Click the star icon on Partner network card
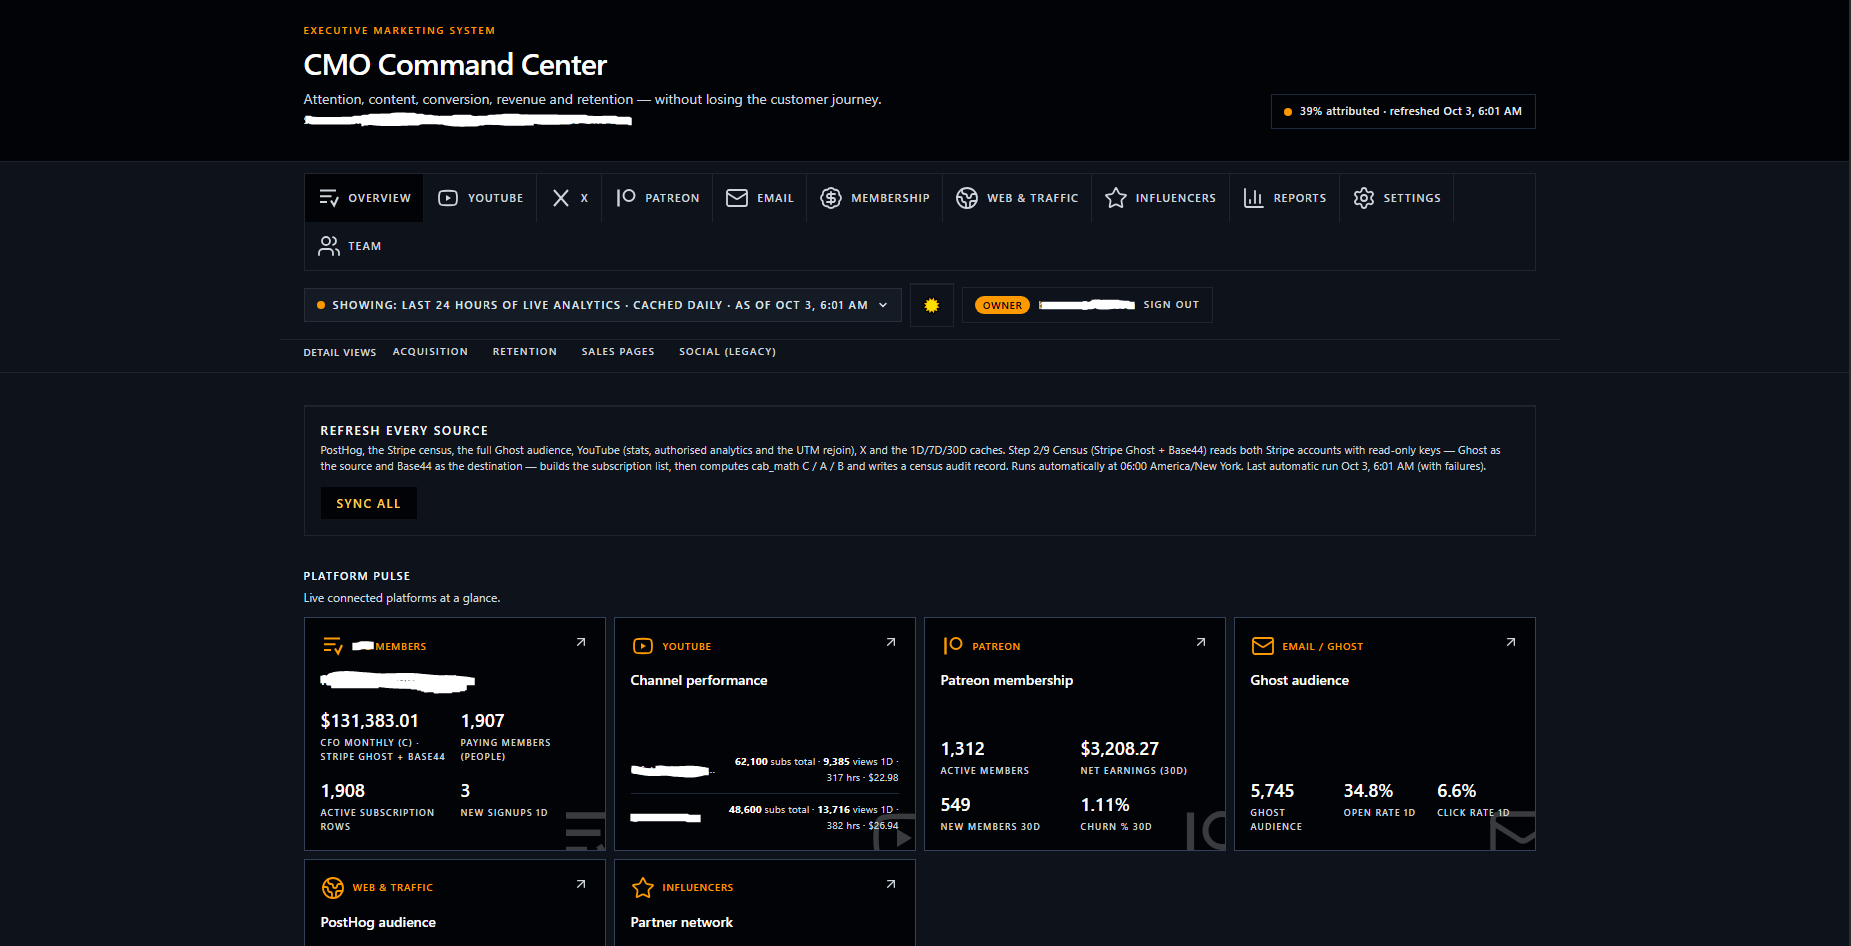1851x946 pixels. pyautogui.click(x=643, y=887)
